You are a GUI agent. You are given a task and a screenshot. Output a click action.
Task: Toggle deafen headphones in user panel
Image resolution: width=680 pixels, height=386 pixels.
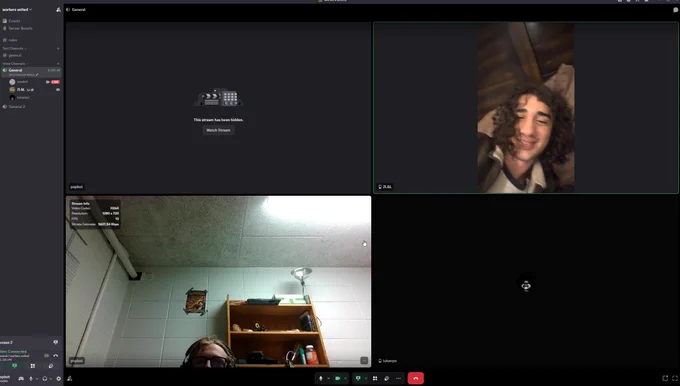pos(45,379)
